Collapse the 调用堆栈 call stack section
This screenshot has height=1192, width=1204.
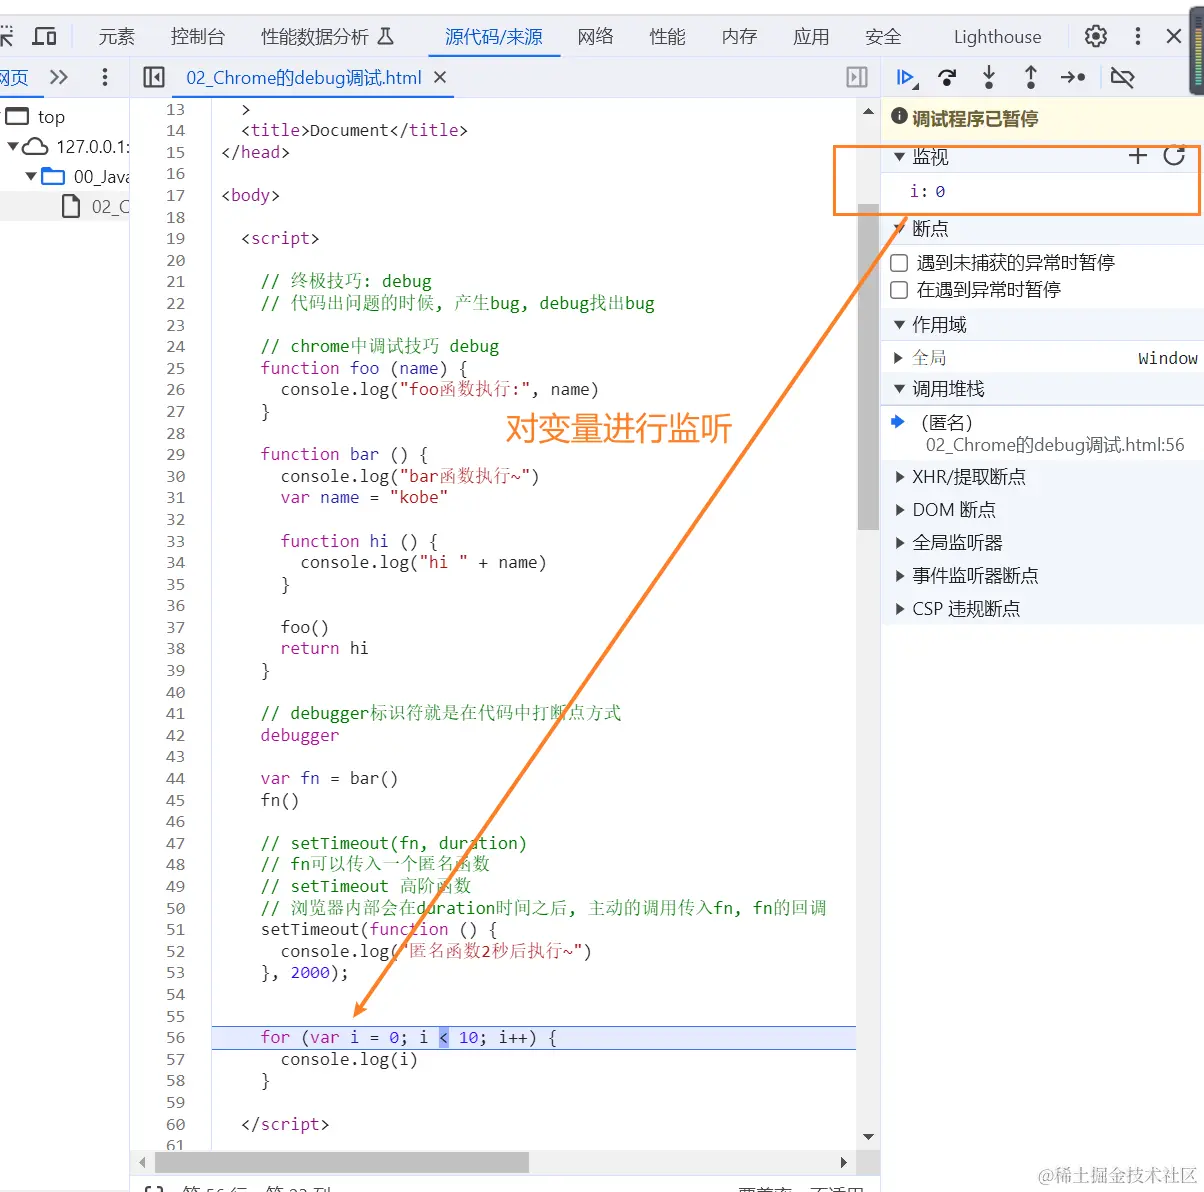[899, 389]
